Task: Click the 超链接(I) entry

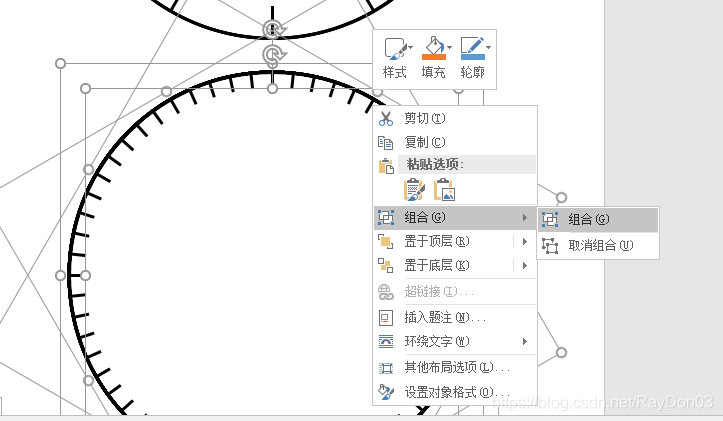Action: [x=455, y=291]
